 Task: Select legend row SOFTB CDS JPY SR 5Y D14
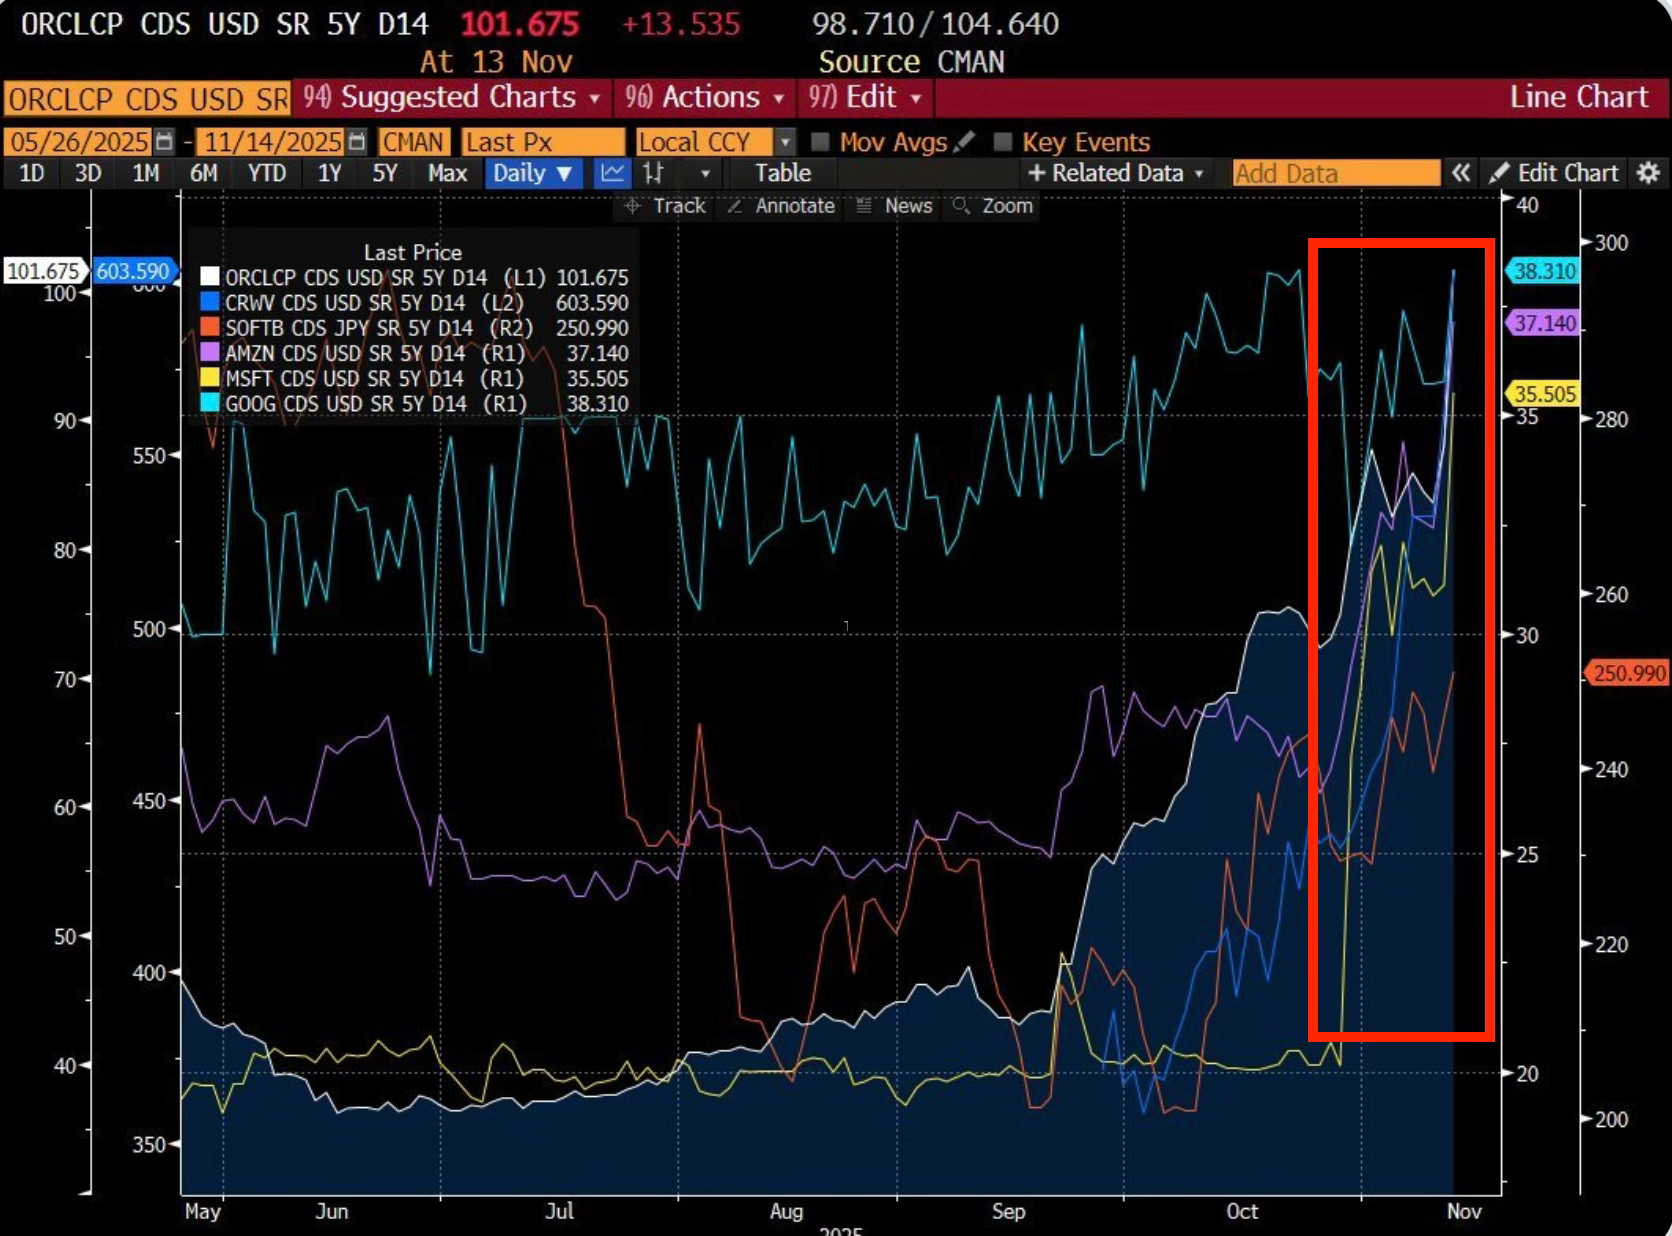click(x=414, y=328)
